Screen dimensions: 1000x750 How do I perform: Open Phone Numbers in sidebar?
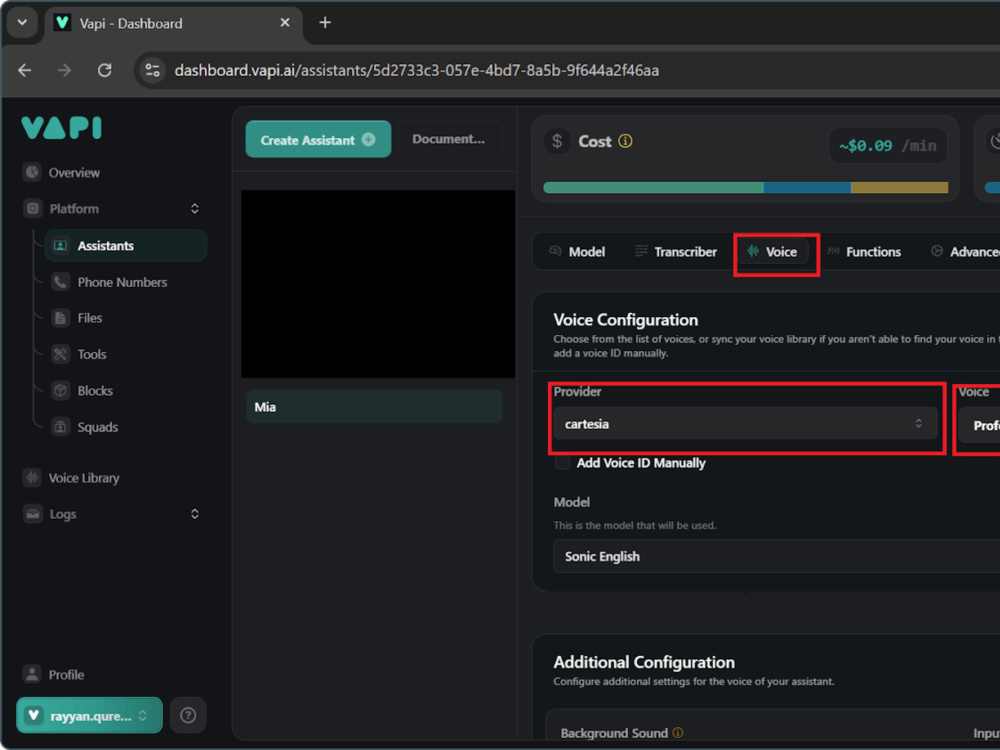(122, 282)
